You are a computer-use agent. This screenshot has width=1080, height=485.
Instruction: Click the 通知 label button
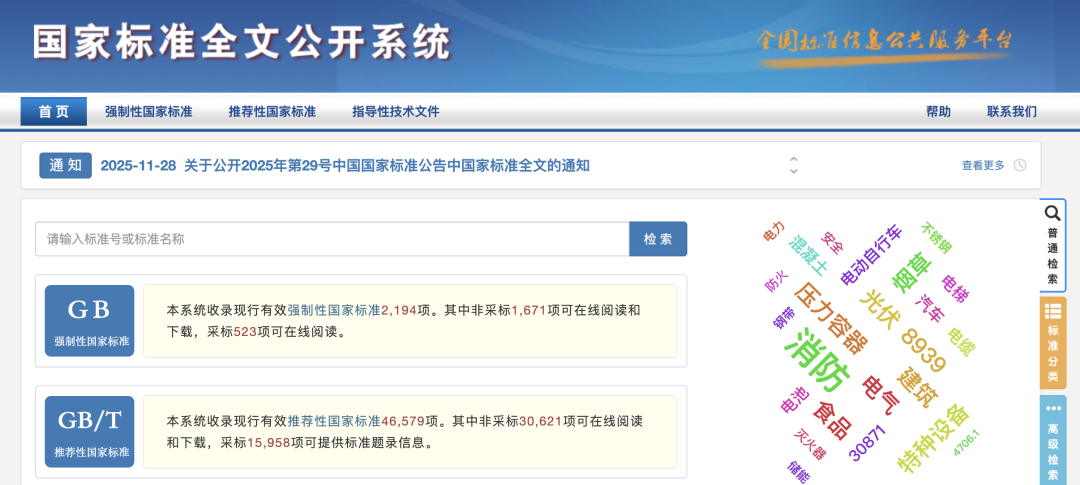pos(65,165)
